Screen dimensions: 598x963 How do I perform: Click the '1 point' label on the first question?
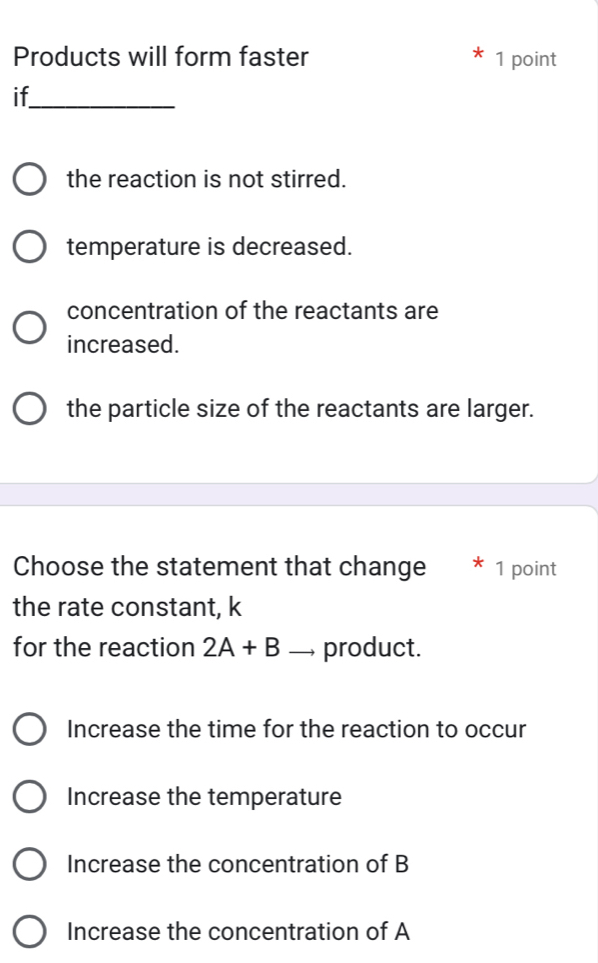pos(524,60)
